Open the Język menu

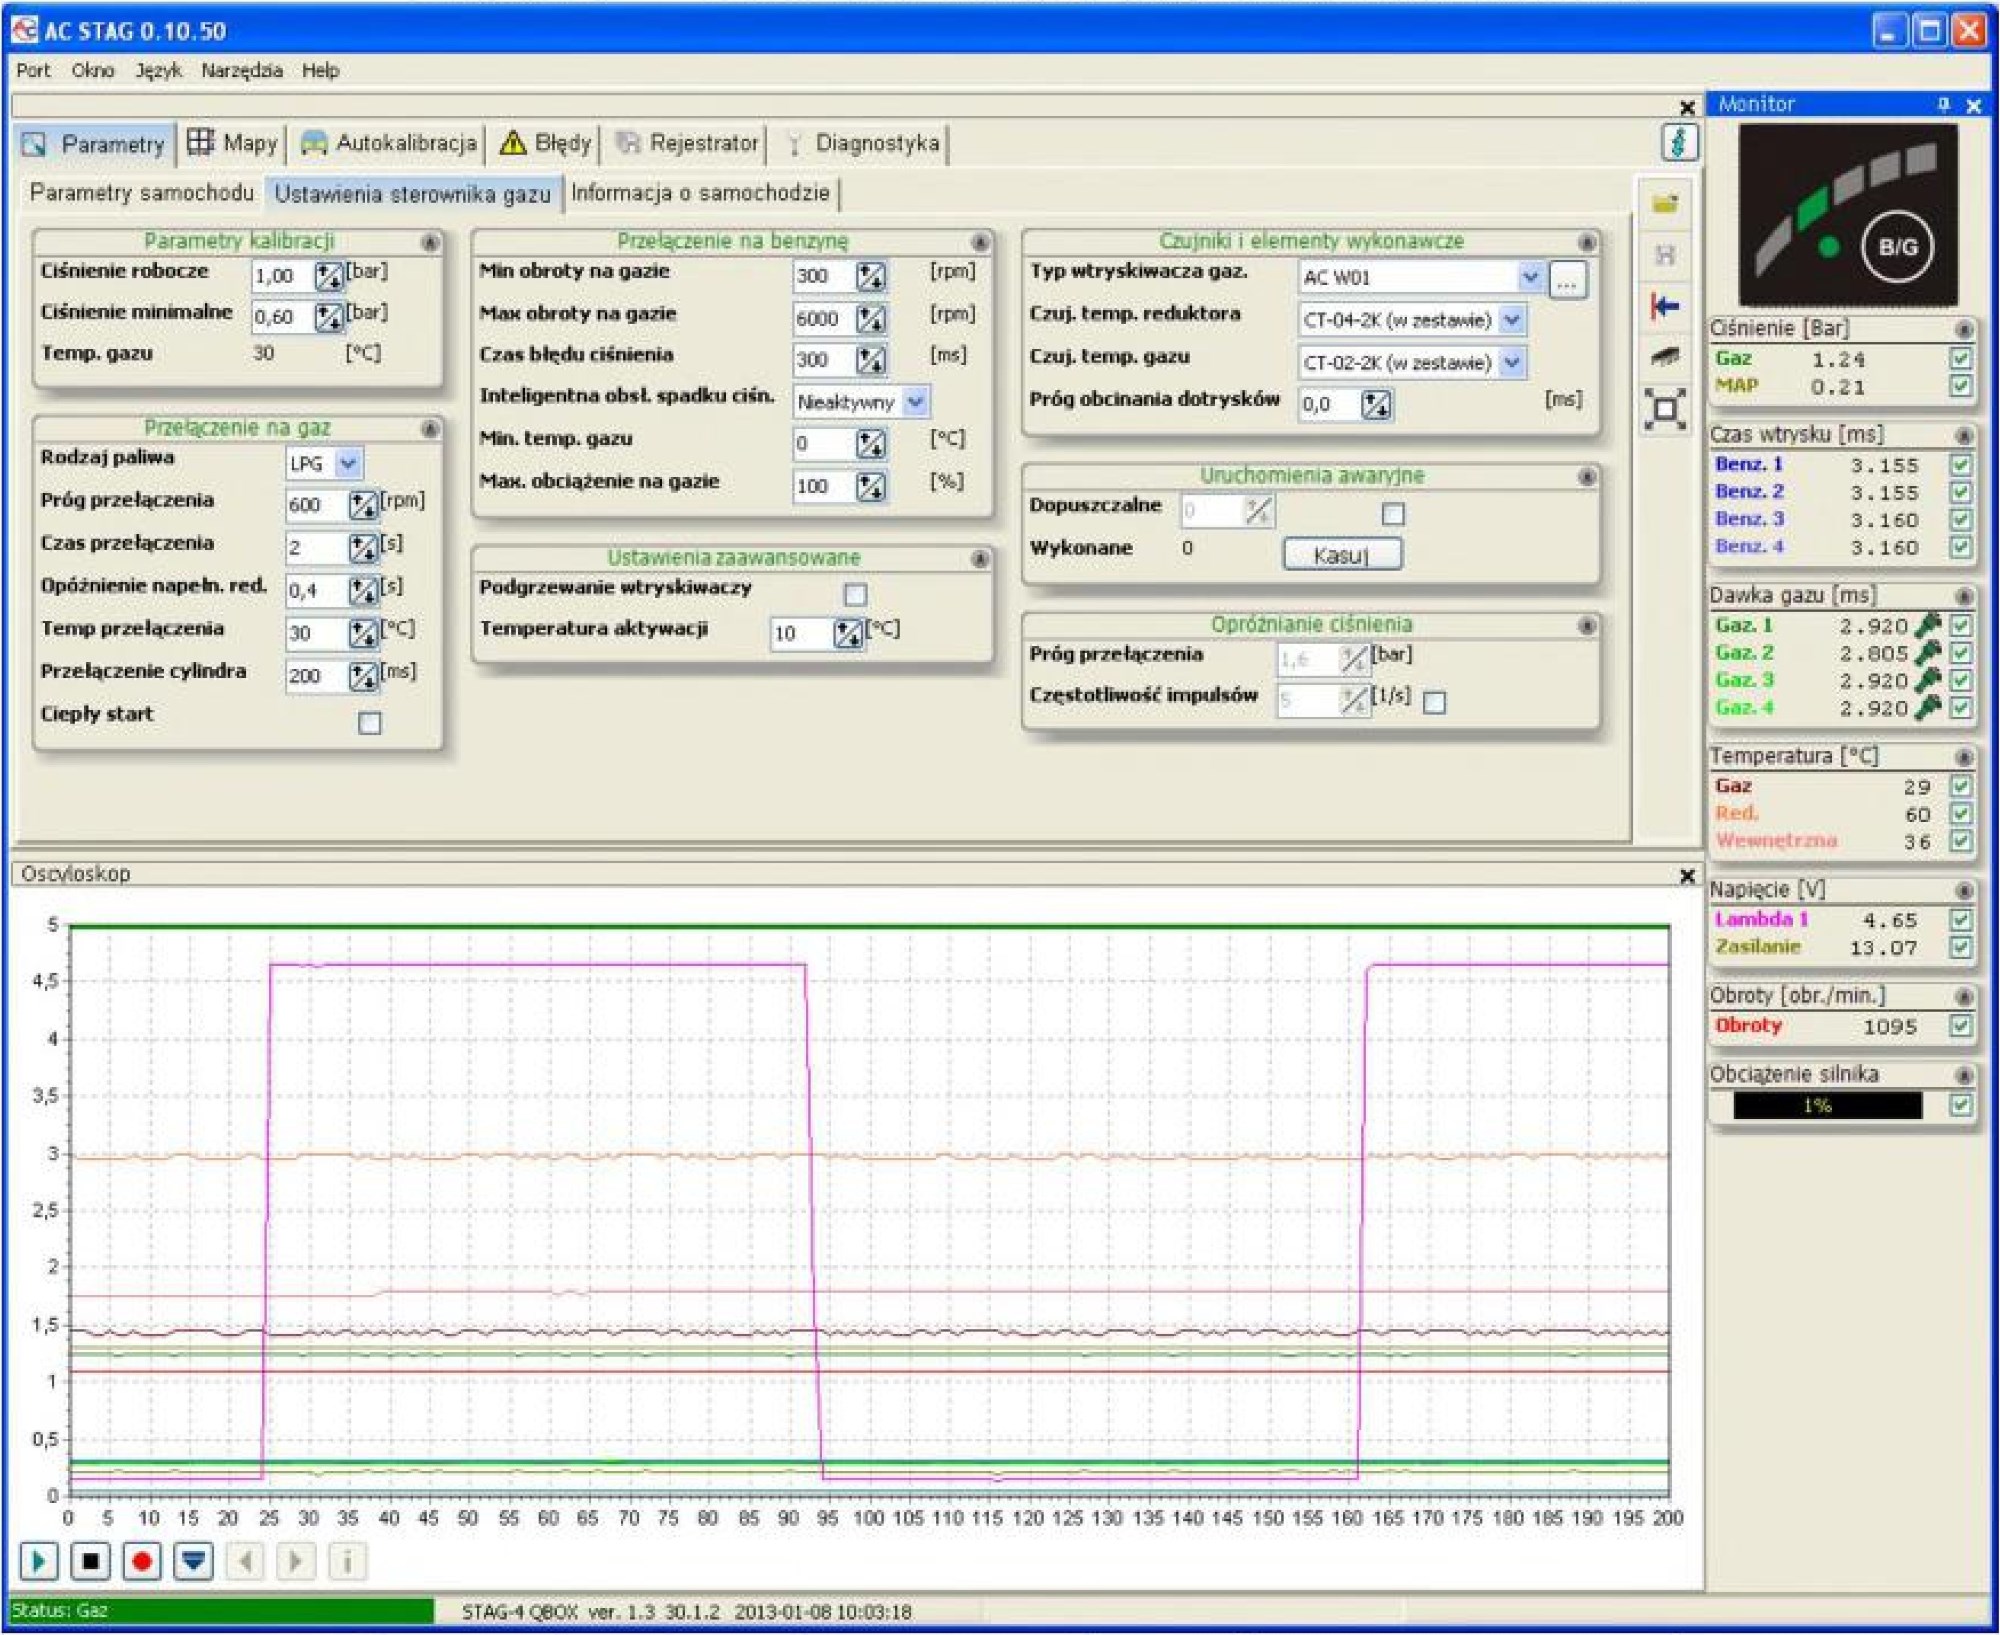click(158, 70)
